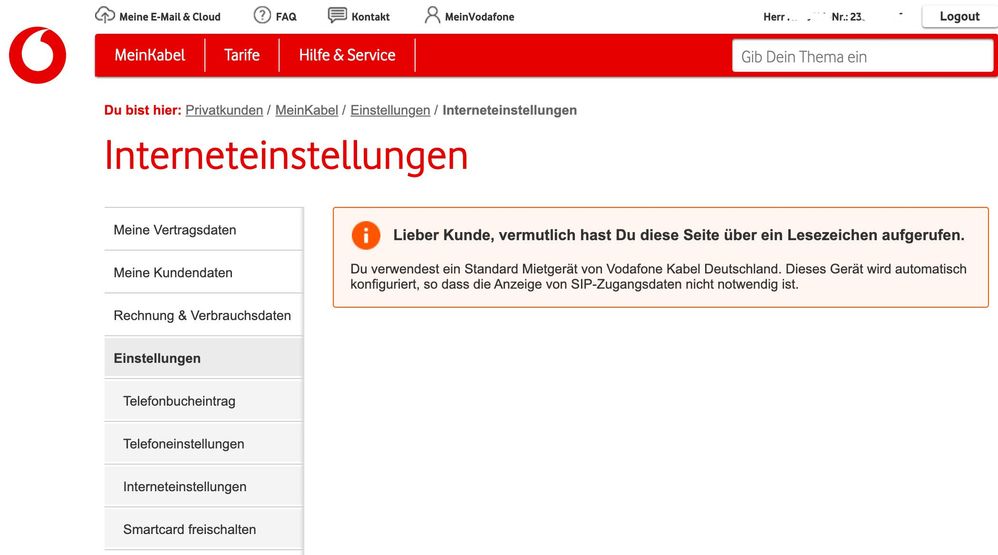This screenshot has width=998, height=555.
Task: Click the 'Du verwendest ein Standard Mietgerät' text
Action: pyautogui.click(x=658, y=277)
